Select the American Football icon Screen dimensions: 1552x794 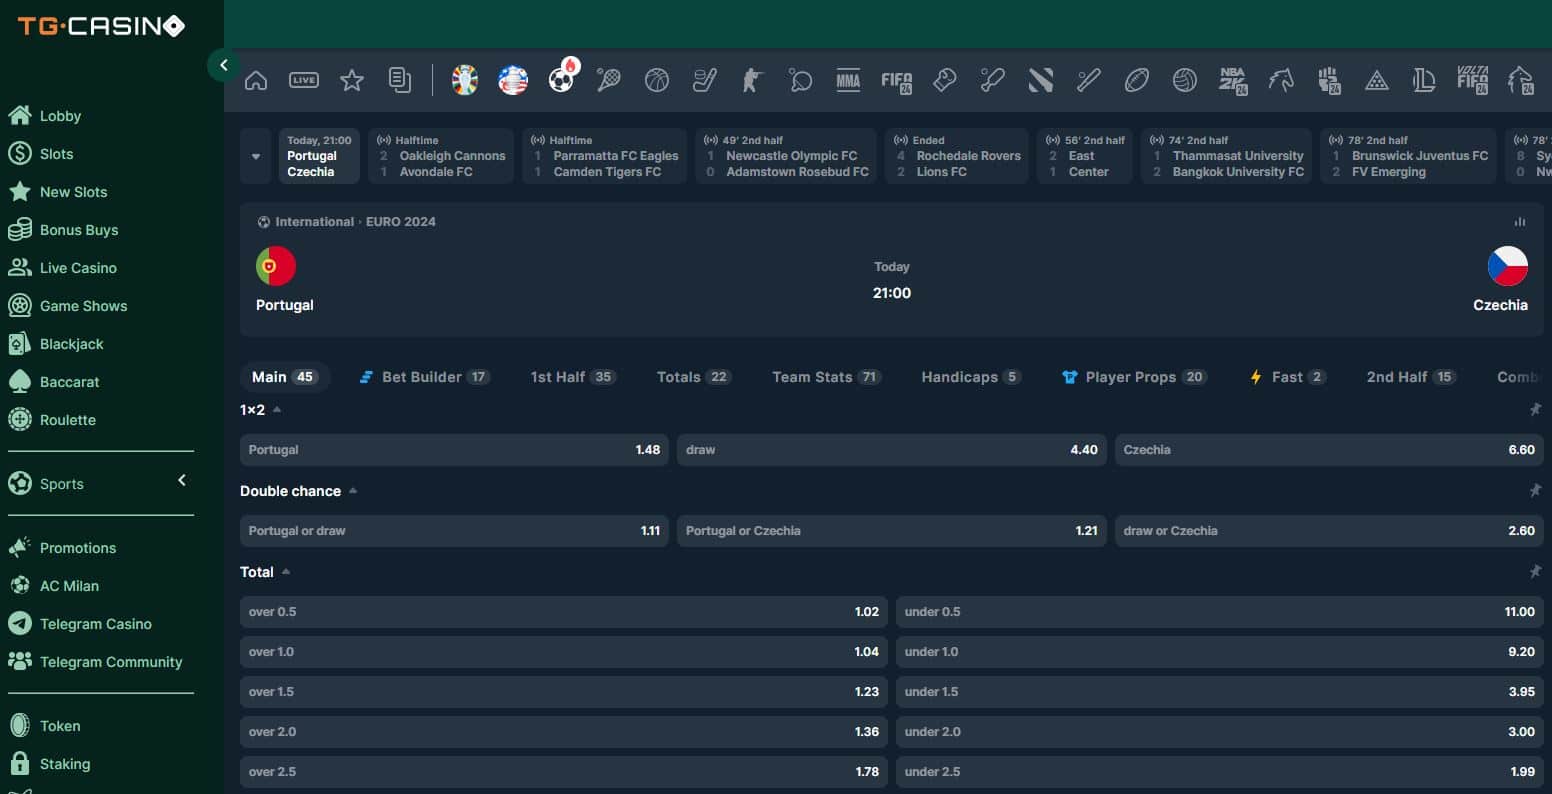pyautogui.click(x=1137, y=80)
